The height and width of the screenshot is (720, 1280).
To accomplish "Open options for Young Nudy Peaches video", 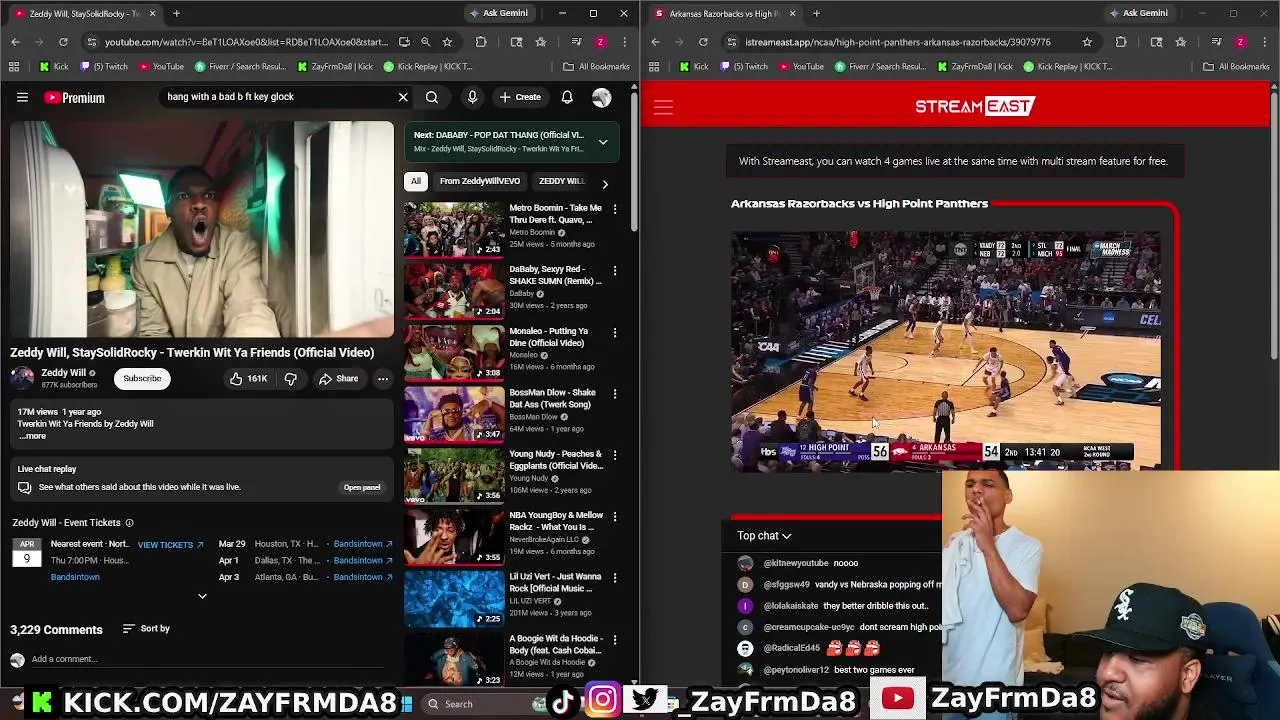I will 615,455.
